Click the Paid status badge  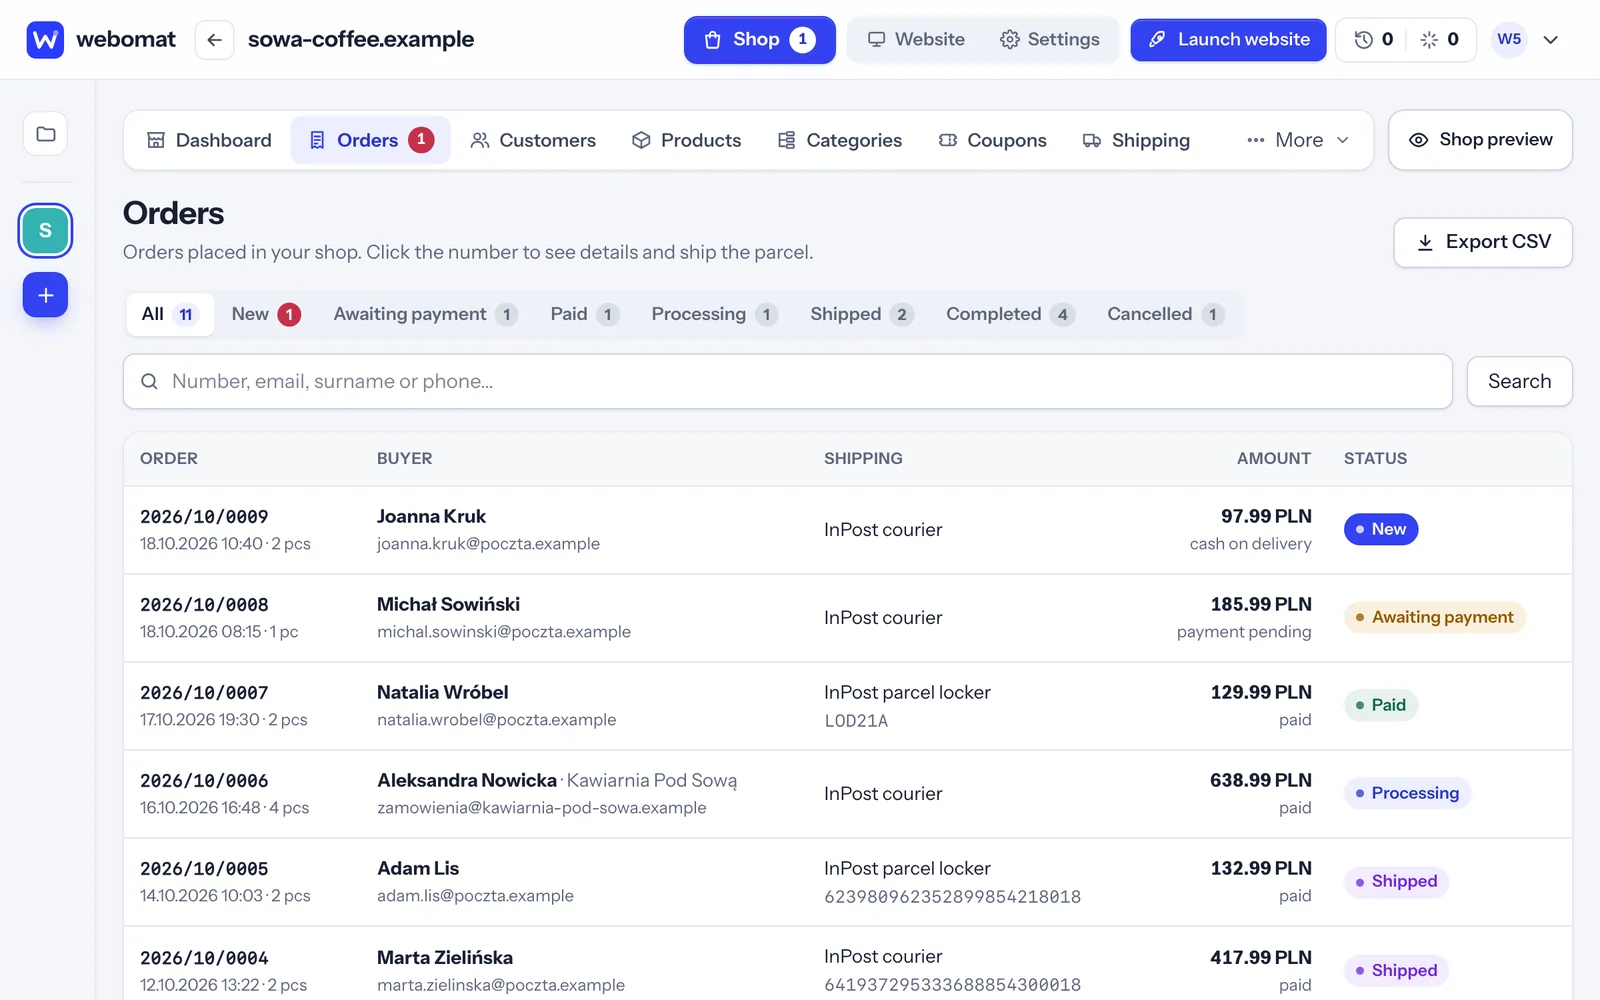1381,706
